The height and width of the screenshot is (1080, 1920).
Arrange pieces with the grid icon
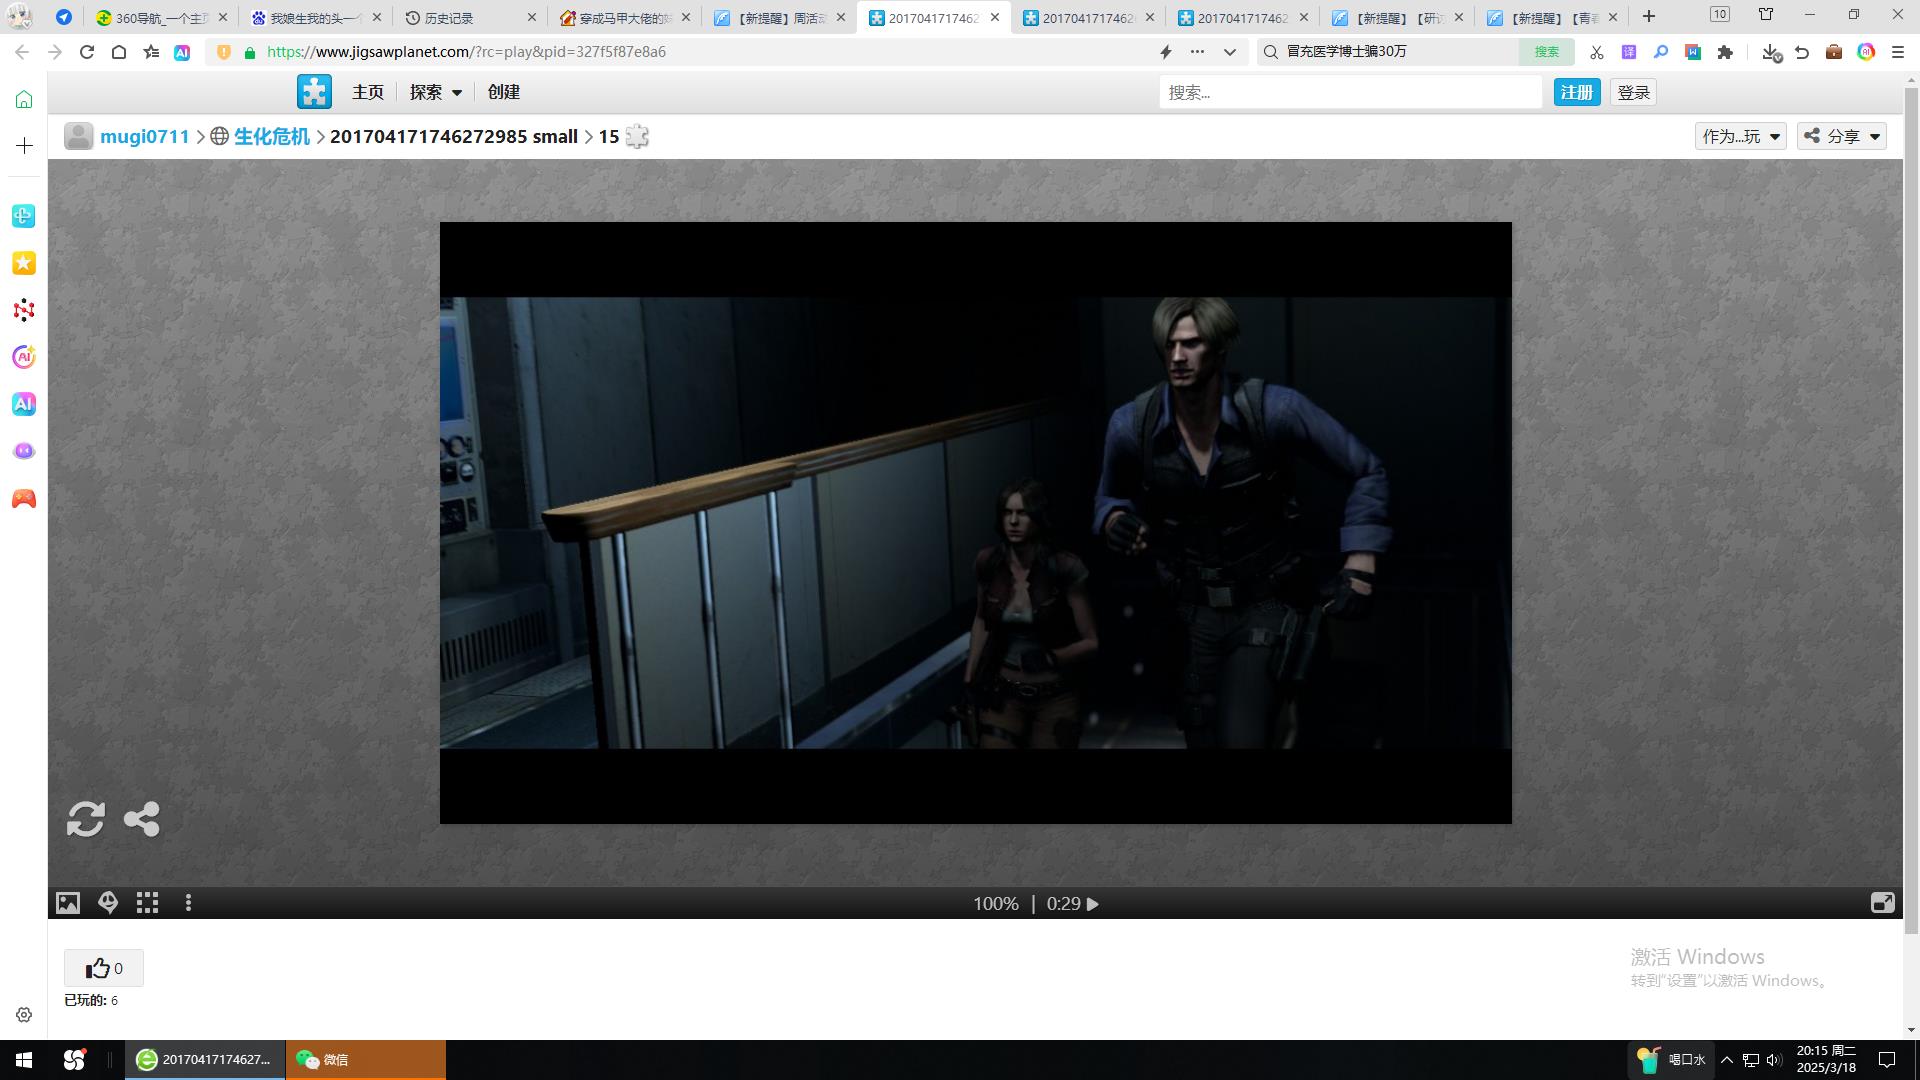[148, 903]
